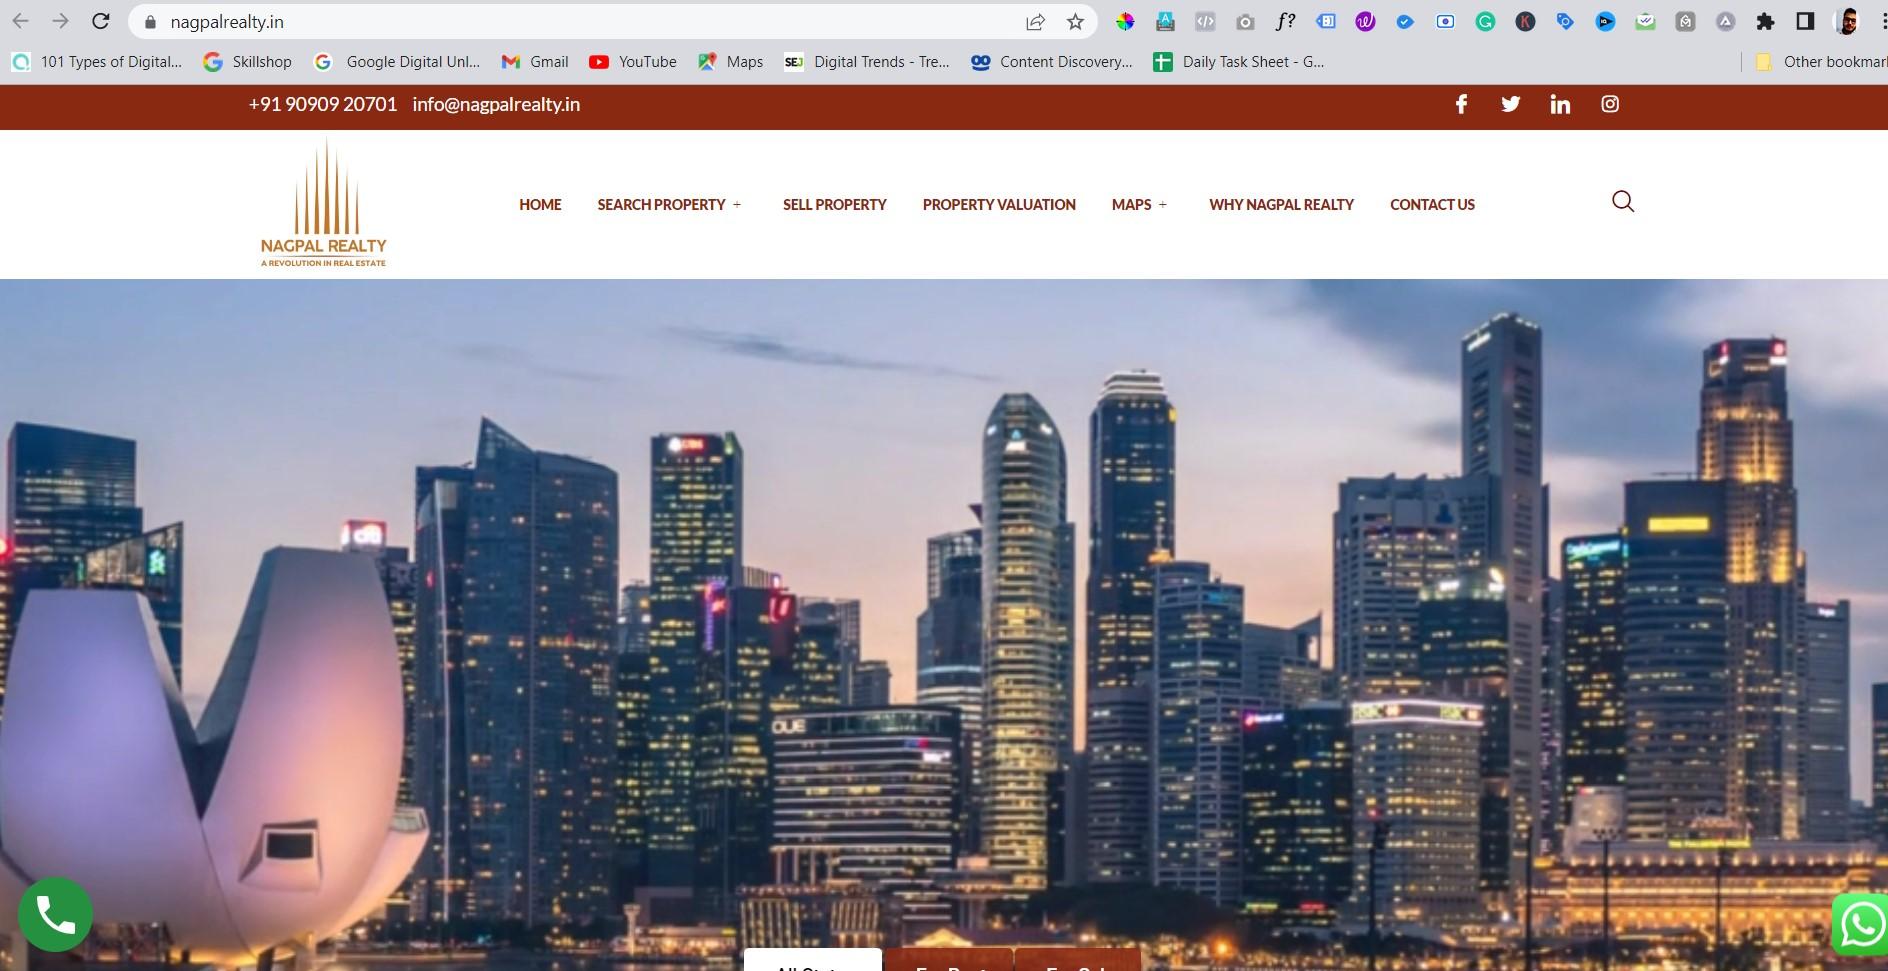The image size is (1888, 971).
Task: Open the browser Extensions puzzle icon
Action: 1765,22
